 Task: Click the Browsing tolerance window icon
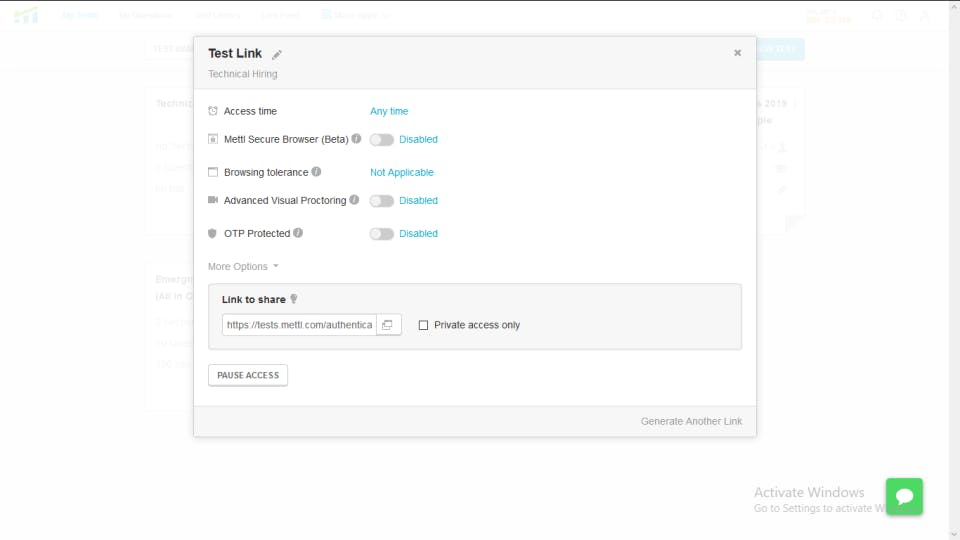pyautogui.click(x=212, y=172)
